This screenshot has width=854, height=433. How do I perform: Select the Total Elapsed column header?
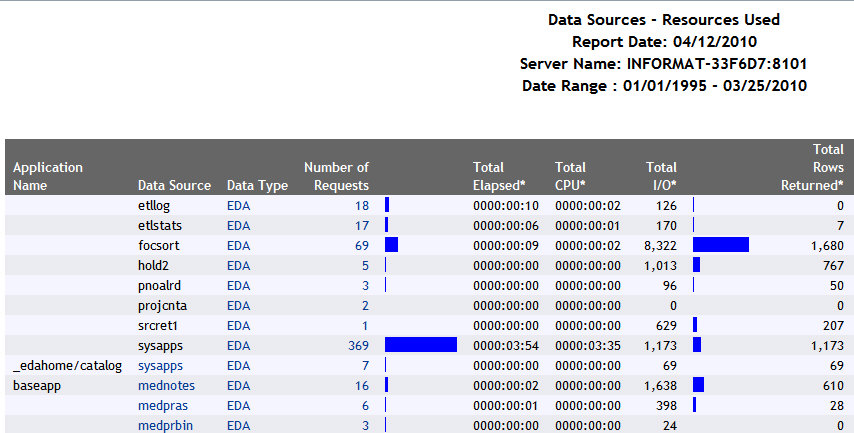(x=496, y=176)
